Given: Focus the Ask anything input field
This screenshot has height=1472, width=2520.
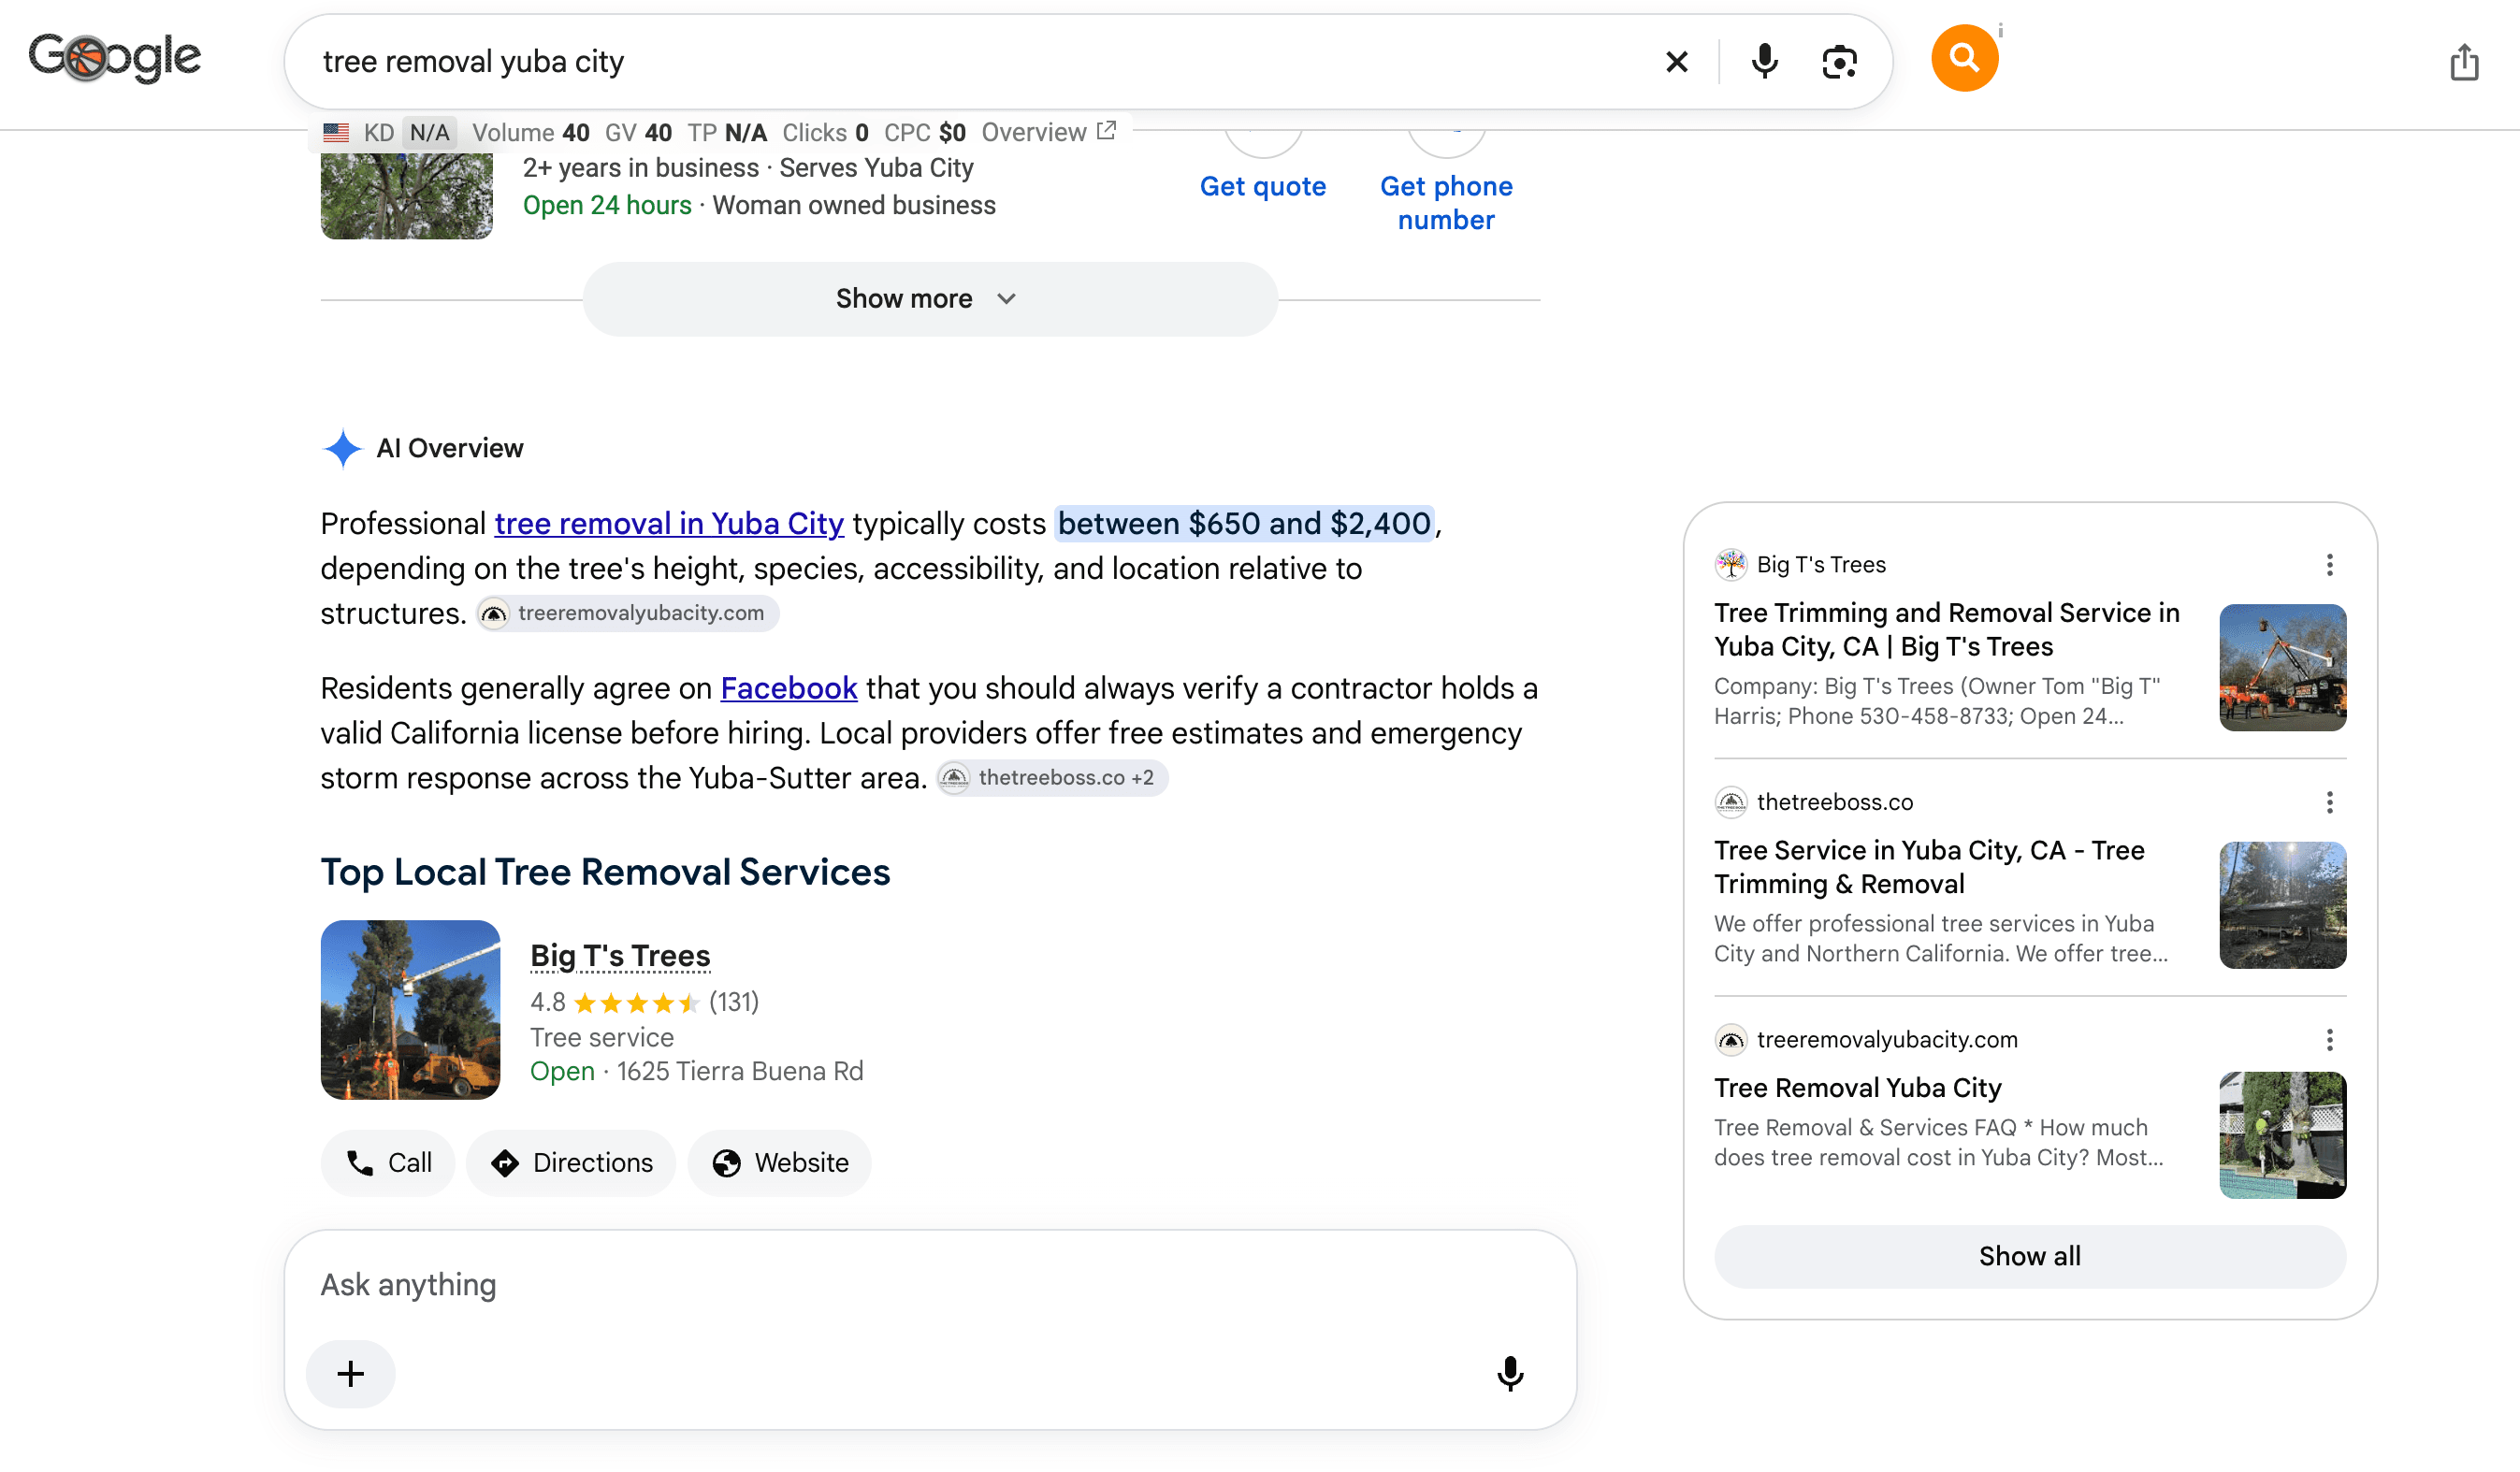Looking at the screenshot, I should click(x=930, y=1285).
